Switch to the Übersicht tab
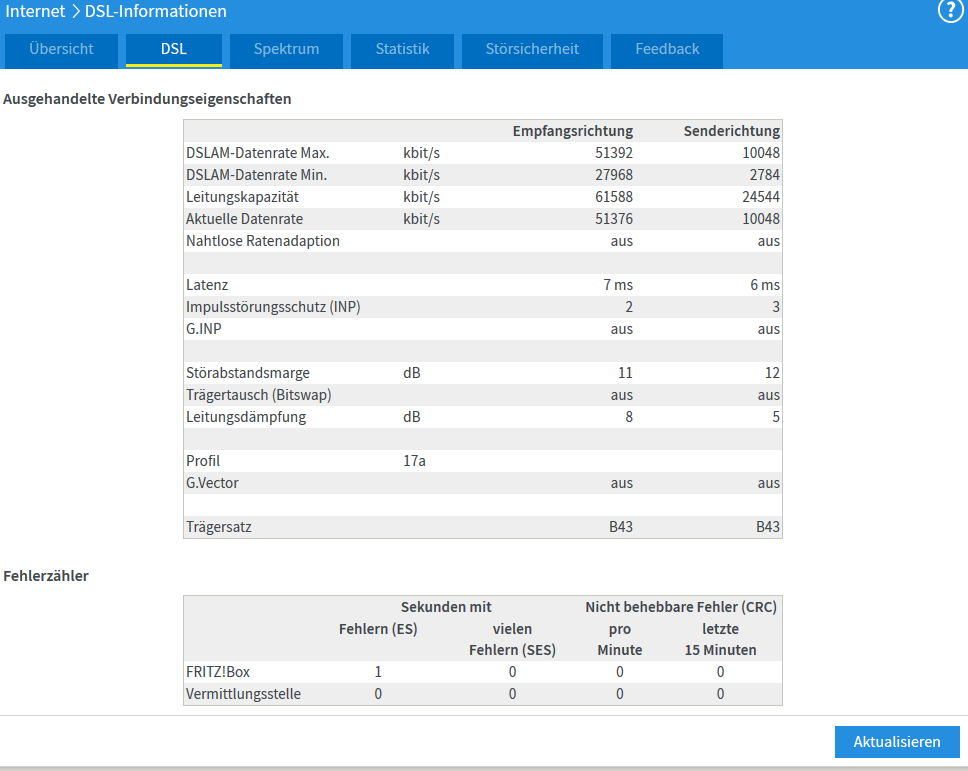 tap(61, 49)
